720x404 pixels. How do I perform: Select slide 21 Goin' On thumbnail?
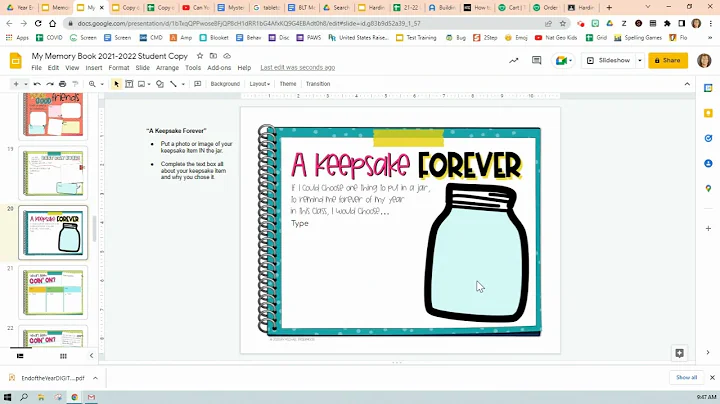53,292
